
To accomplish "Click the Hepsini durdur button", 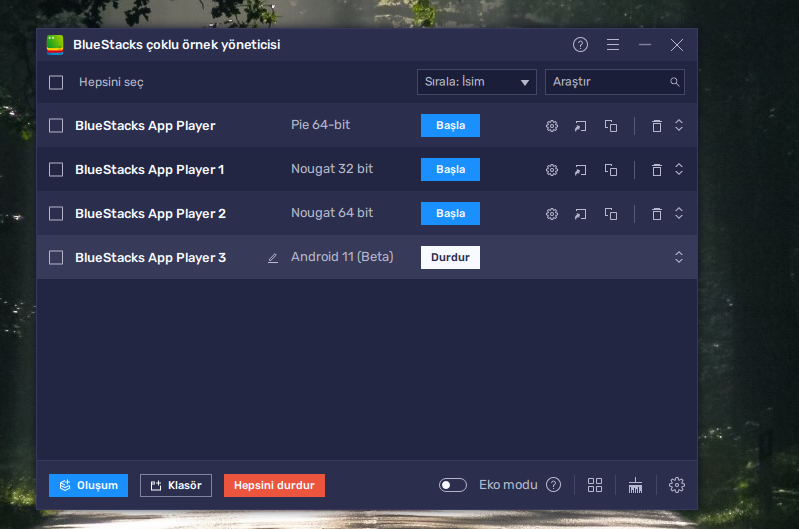I will point(274,485).
